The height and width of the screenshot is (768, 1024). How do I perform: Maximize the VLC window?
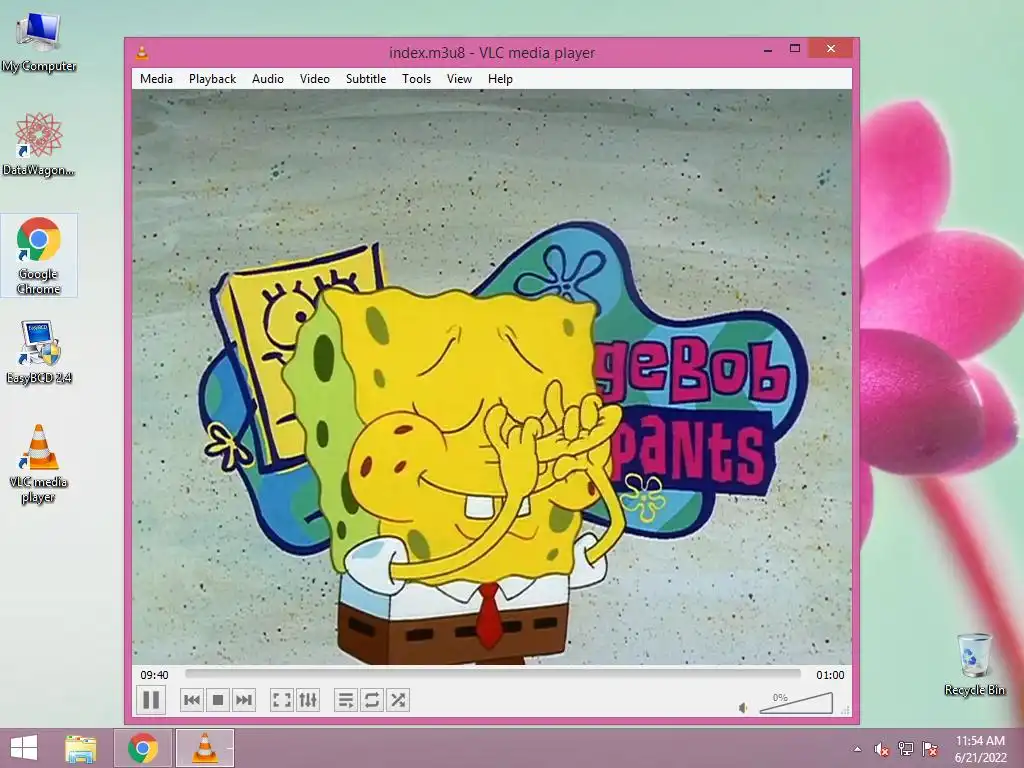tap(795, 49)
